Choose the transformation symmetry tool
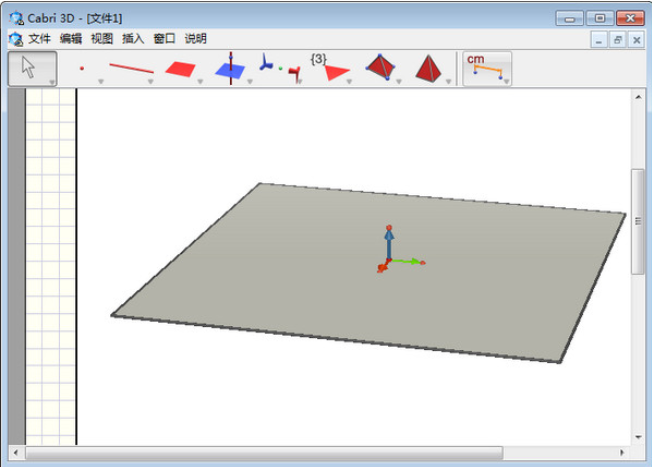652x467 pixels. point(279,68)
